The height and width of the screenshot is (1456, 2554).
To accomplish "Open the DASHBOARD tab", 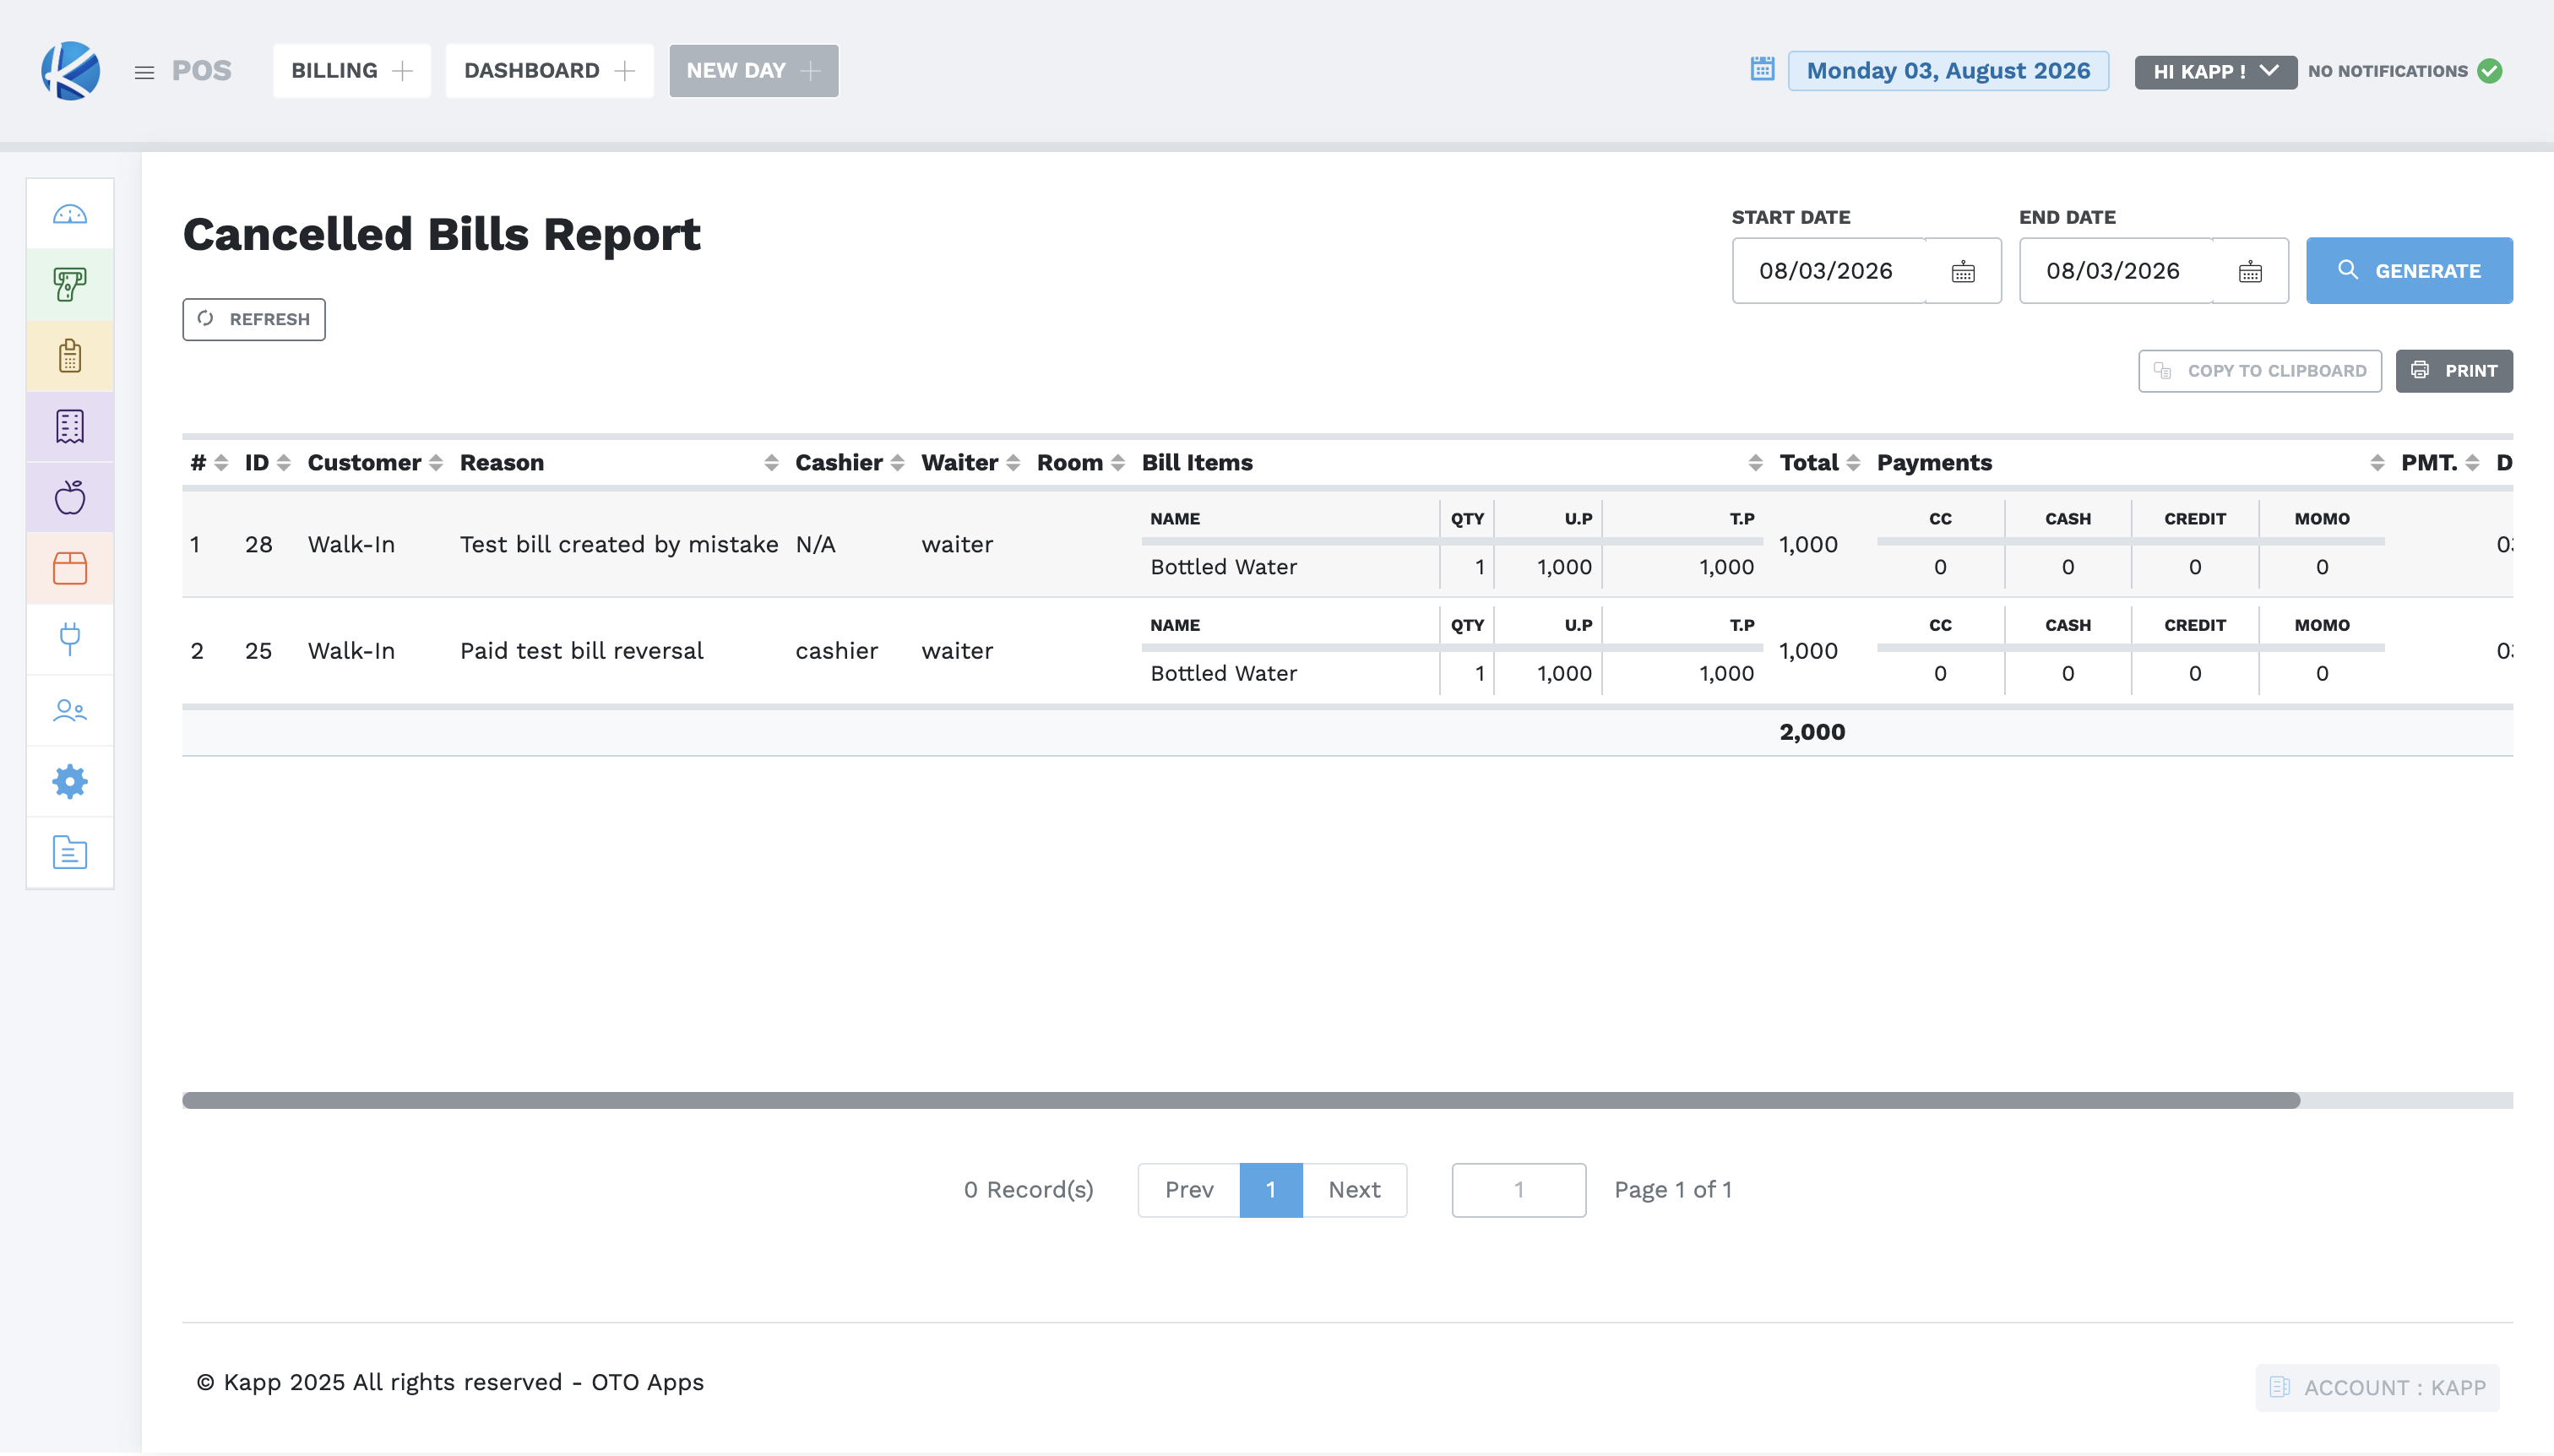I will (x=549, y=71).
